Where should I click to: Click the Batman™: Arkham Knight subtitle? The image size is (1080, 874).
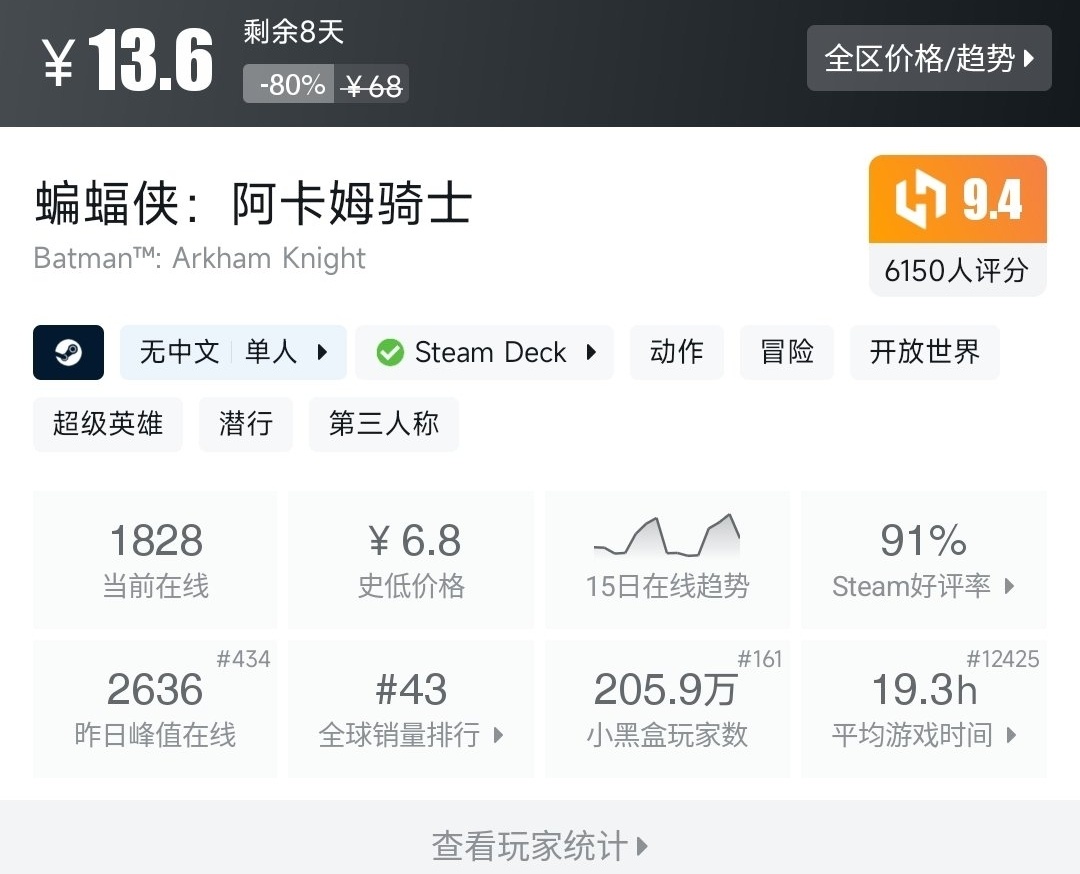coord(200,258)
